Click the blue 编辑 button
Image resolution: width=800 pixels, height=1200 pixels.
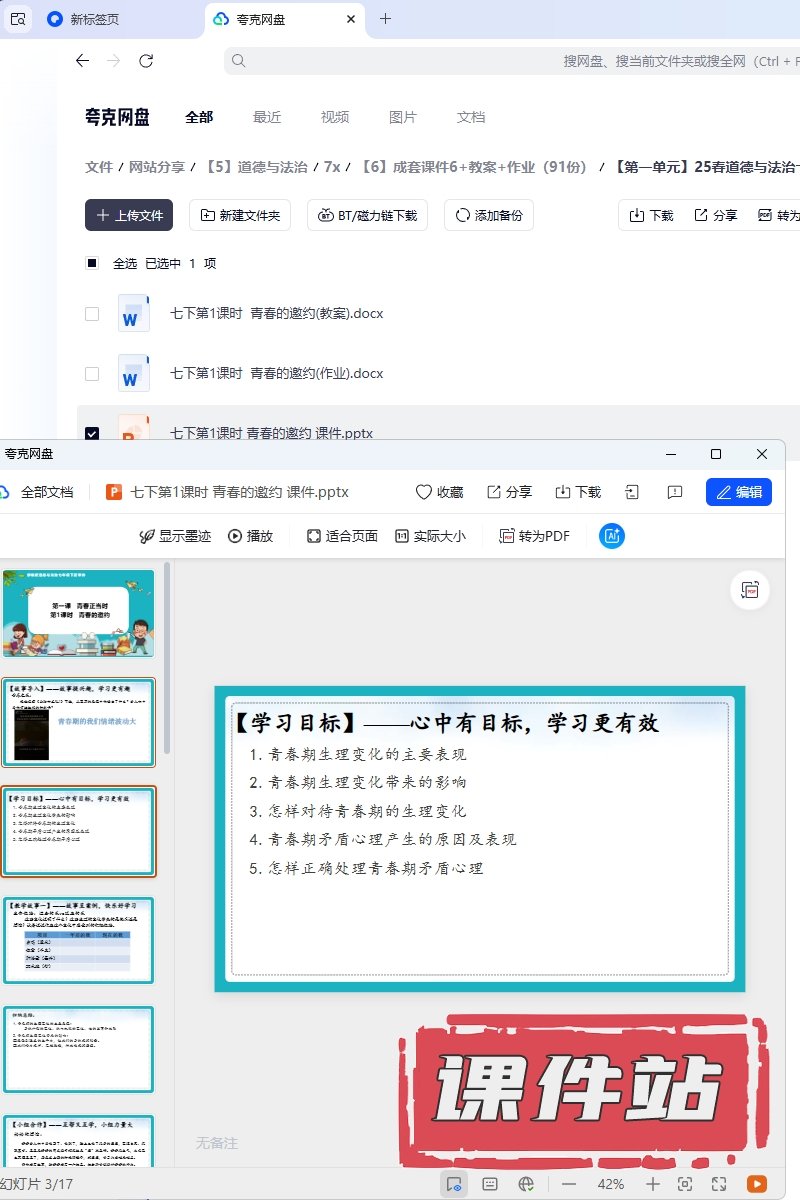tap(738, 492)
